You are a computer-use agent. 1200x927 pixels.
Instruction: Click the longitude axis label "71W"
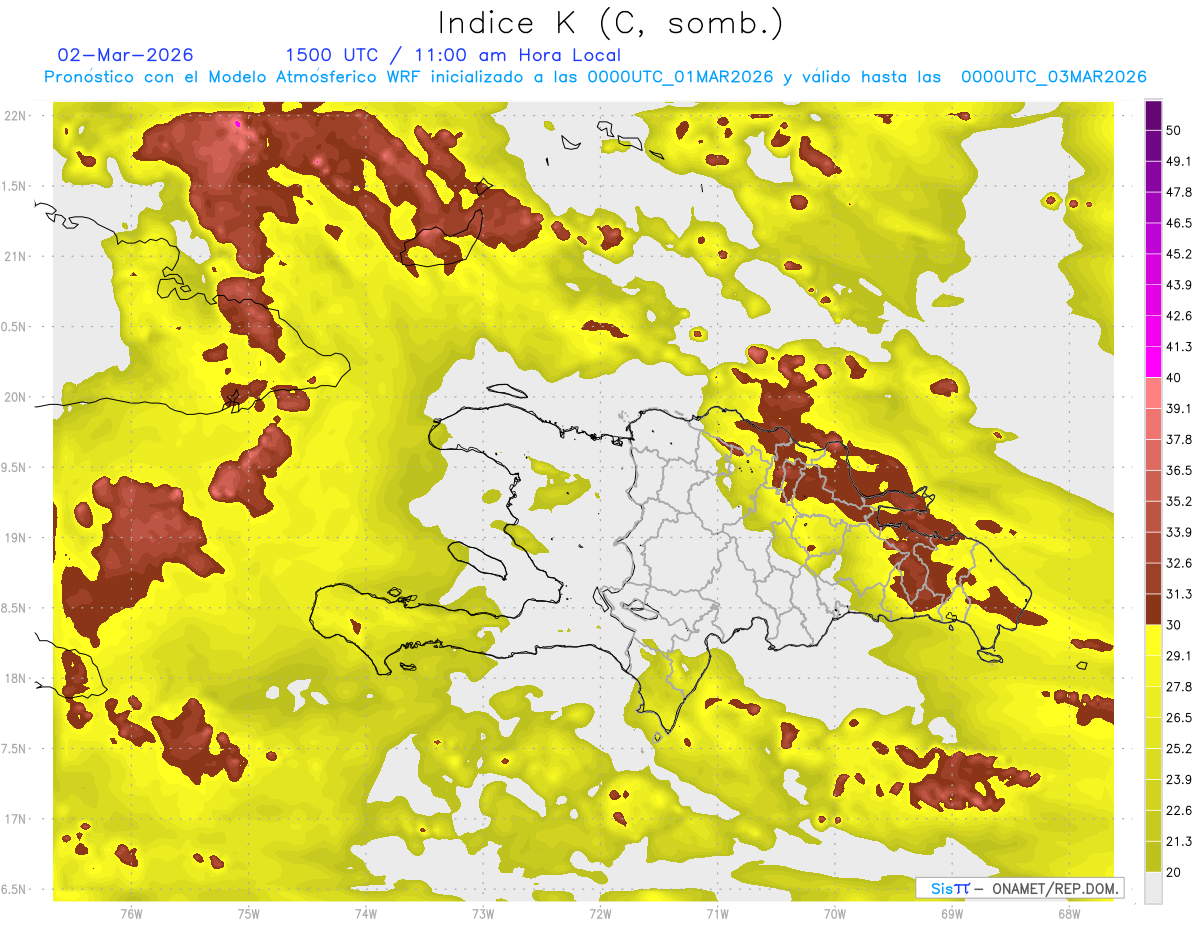[x=717, y=914]
